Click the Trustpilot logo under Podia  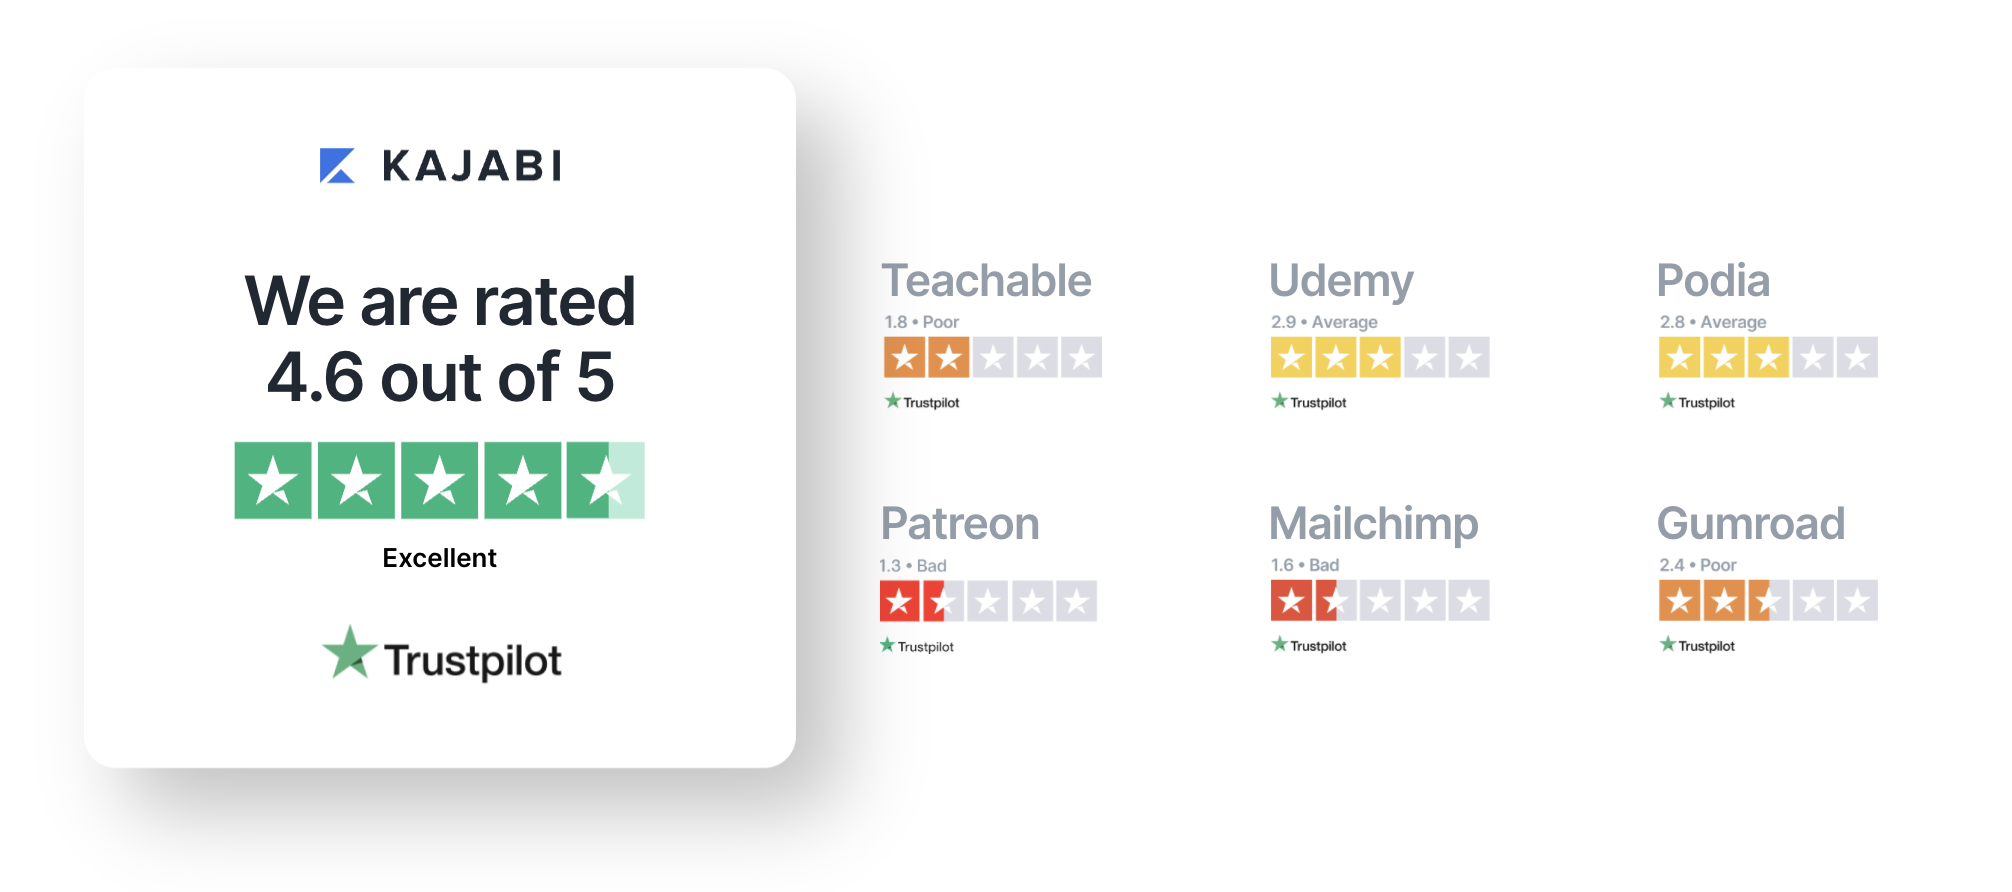1697,402
